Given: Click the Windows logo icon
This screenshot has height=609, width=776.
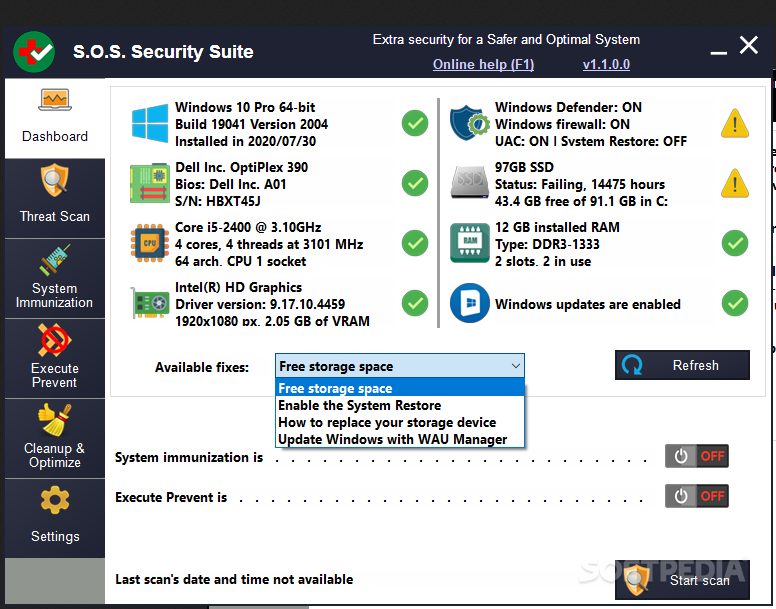Looking at the screenshot, I should click(x=150, y=124).
